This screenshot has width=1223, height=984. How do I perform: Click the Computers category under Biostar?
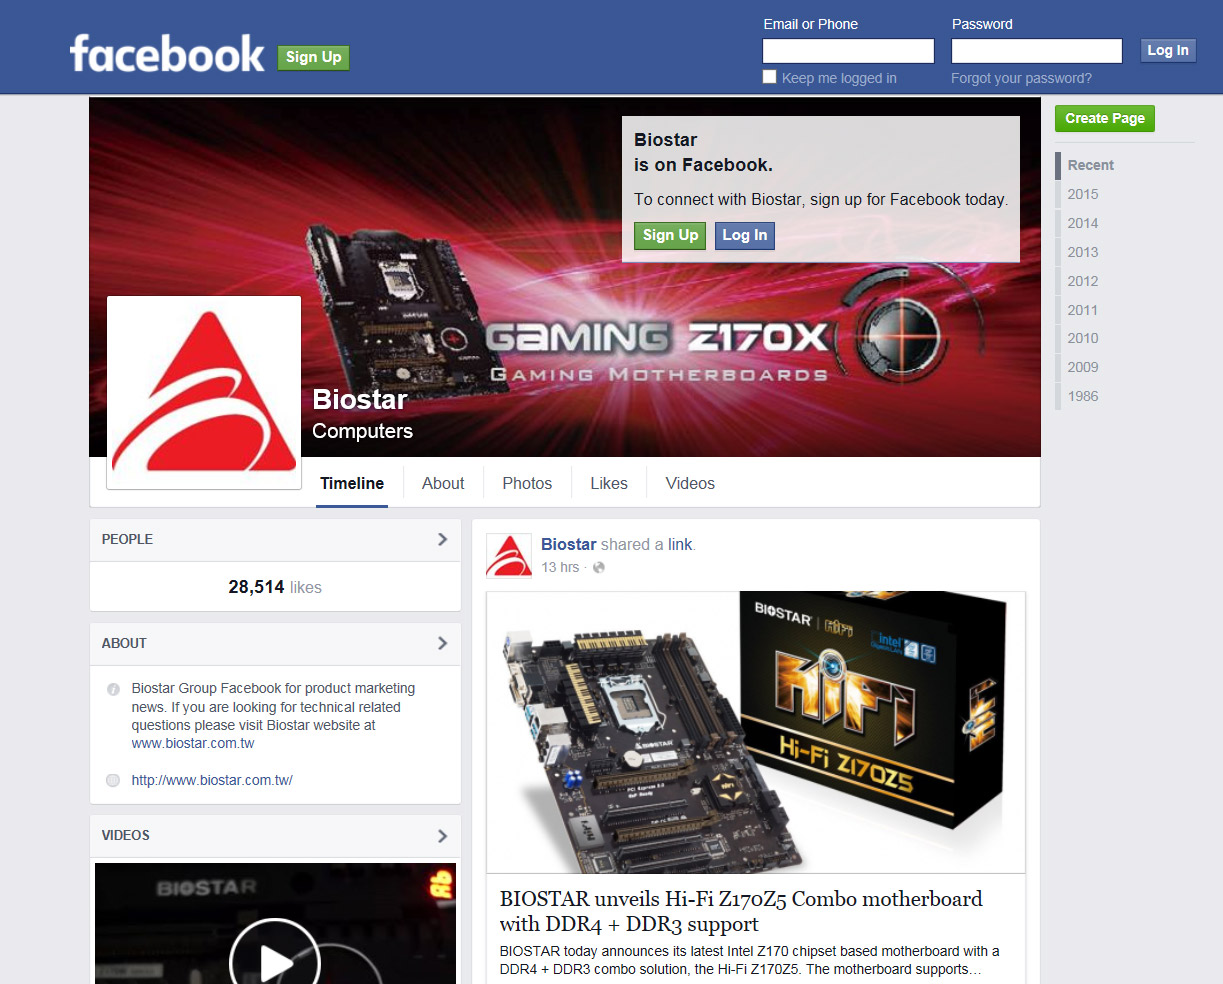pos(362,432)
